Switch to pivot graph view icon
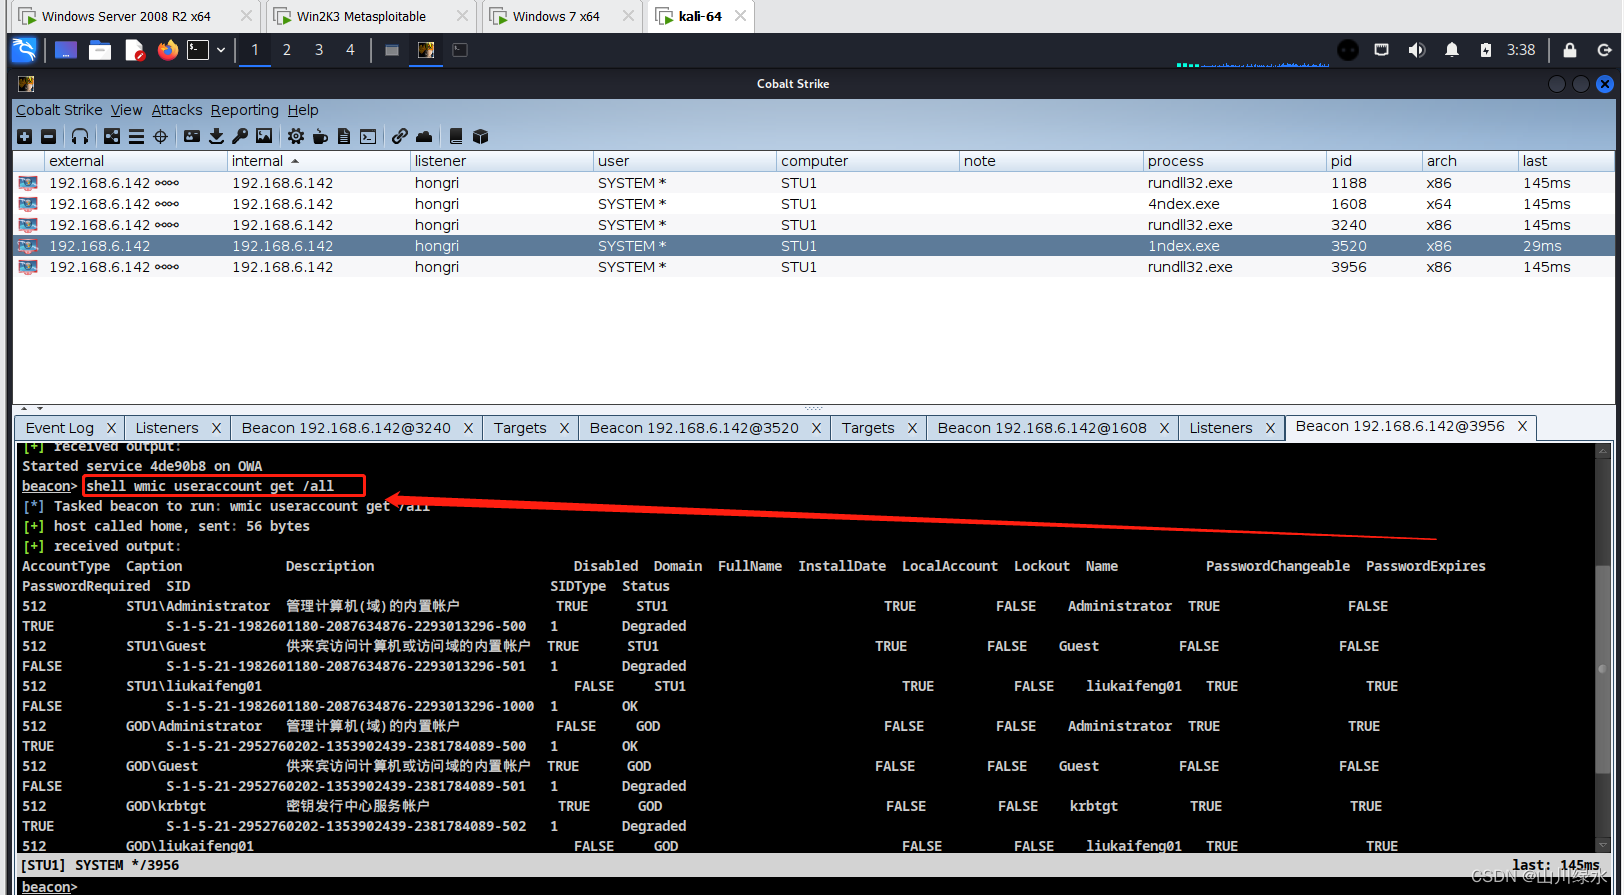This screenshot has width=1624, height=895. coord(112,136)
